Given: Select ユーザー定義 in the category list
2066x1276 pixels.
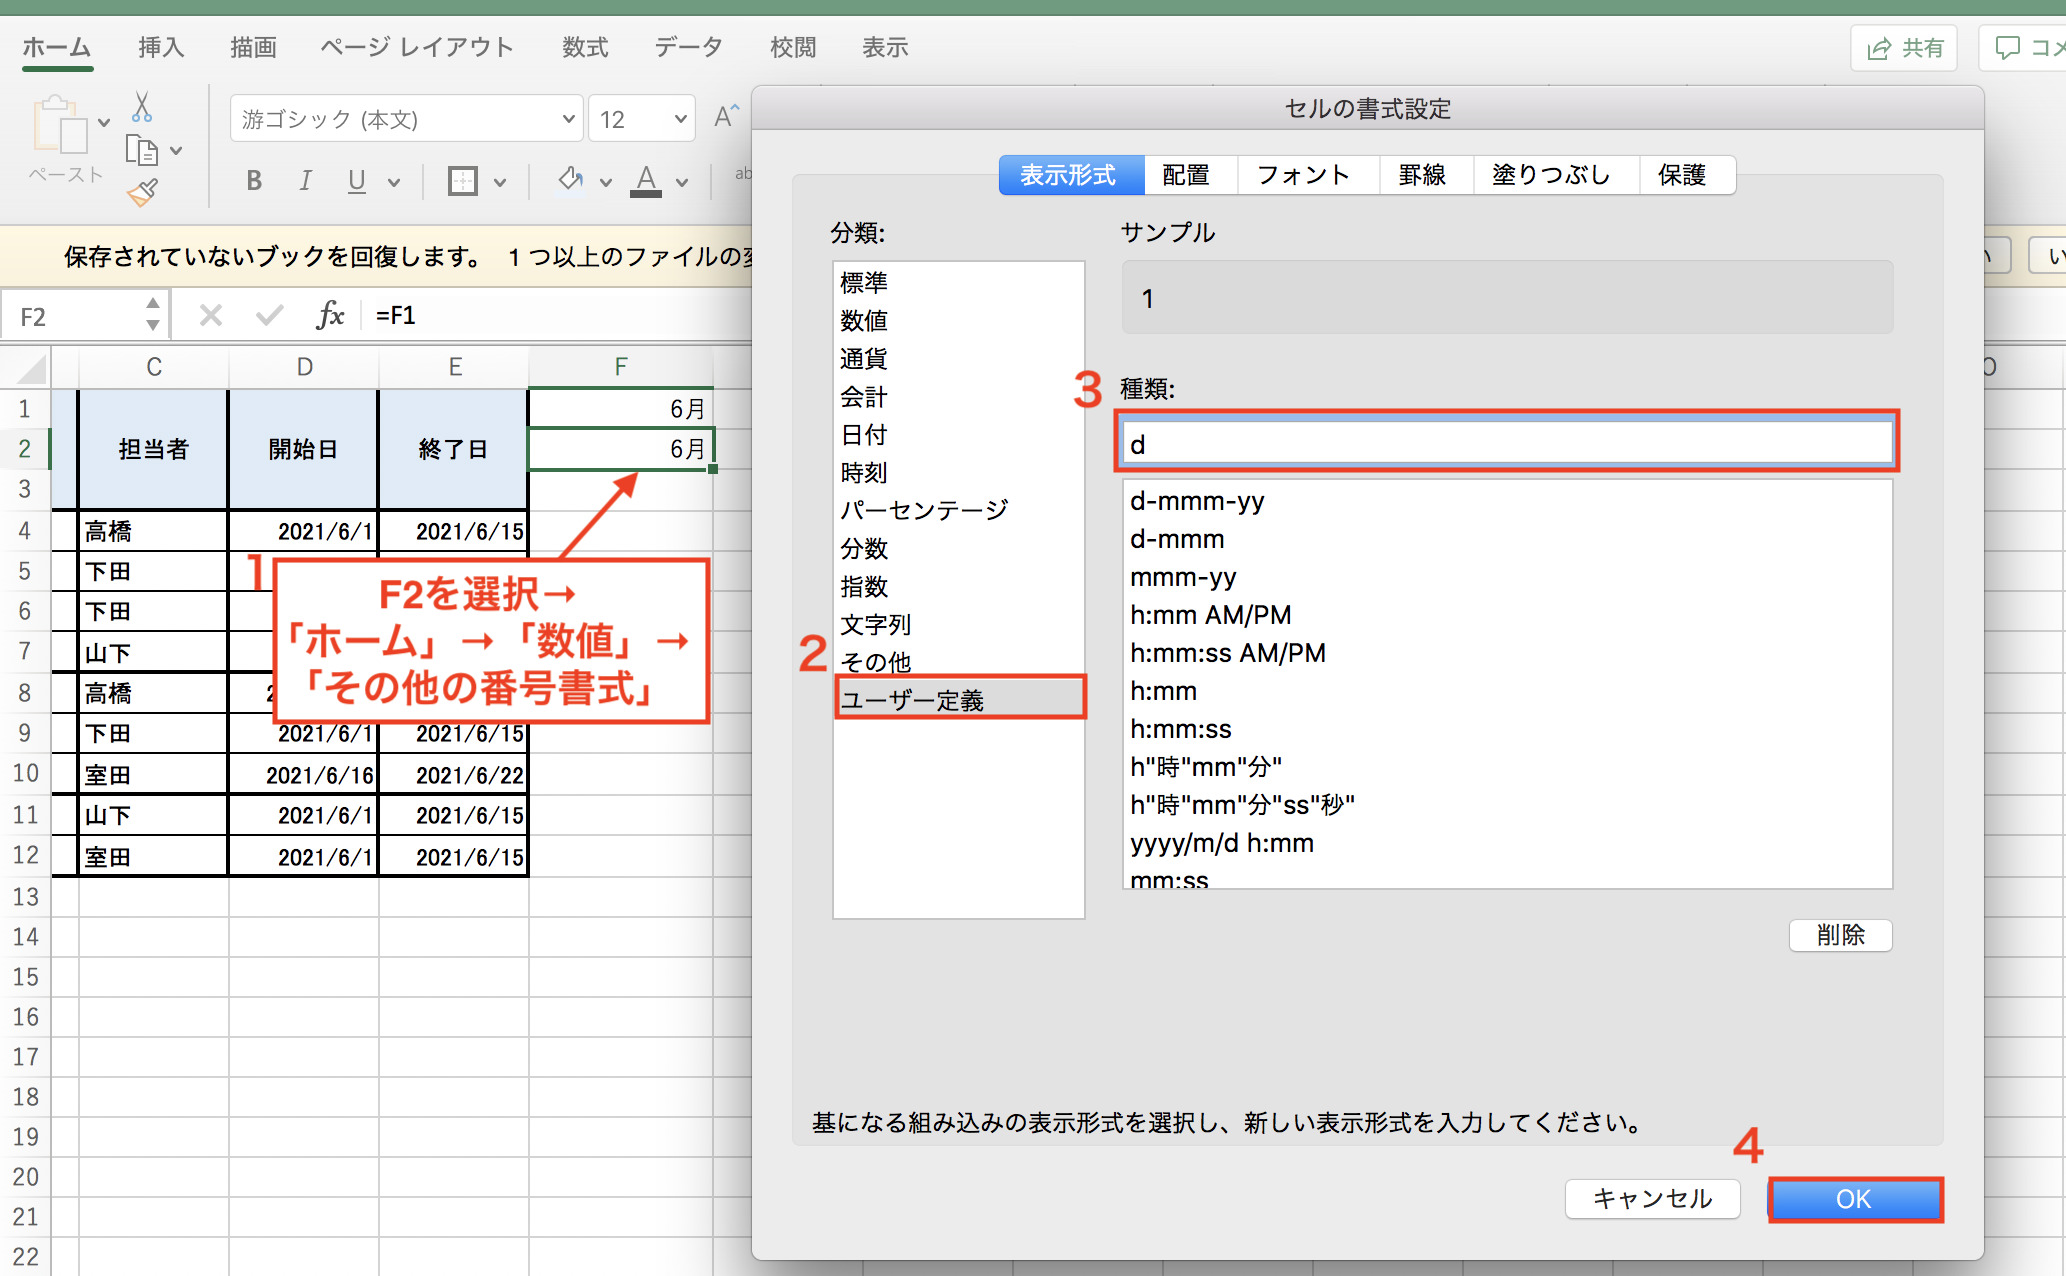Looking at the screenshot, I should click(x=958, y=699).
